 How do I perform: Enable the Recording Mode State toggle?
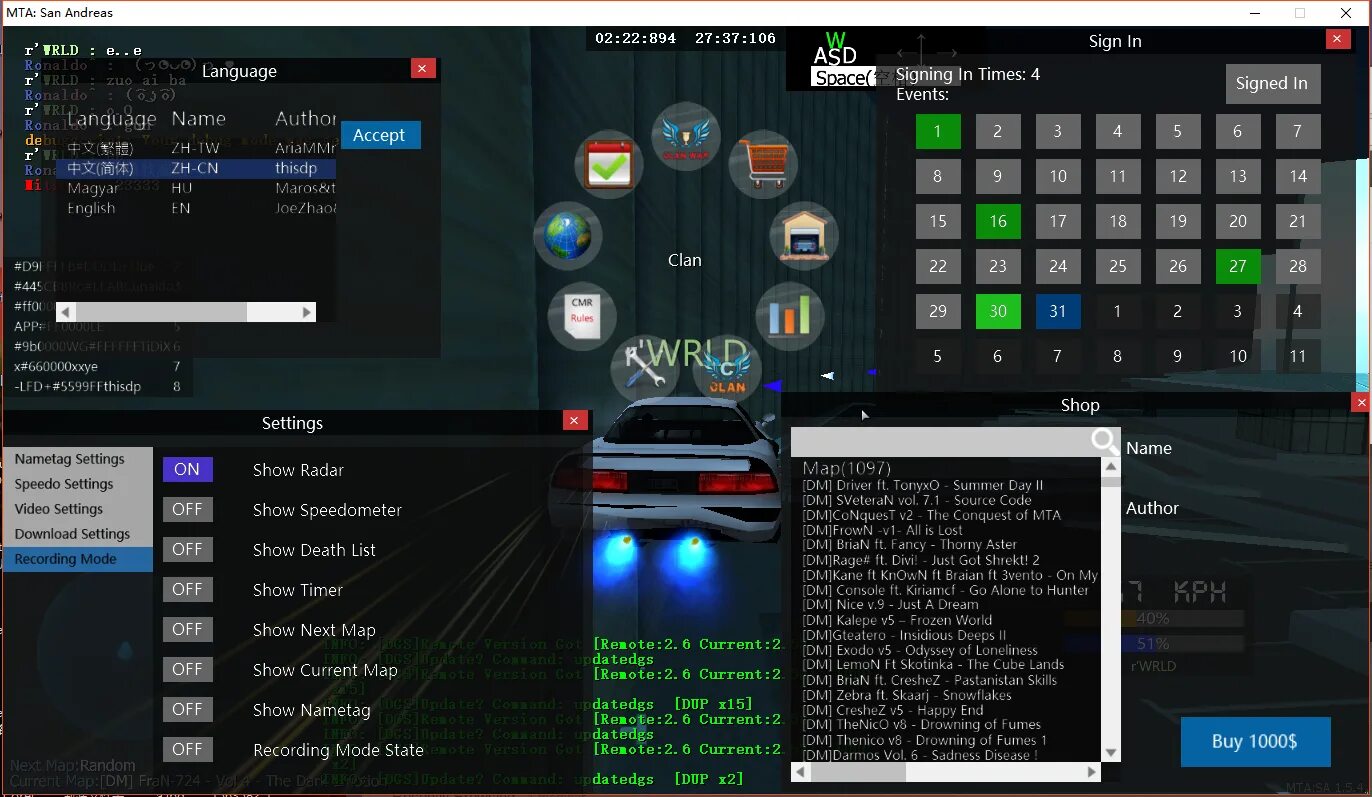(x=188, y=749)
